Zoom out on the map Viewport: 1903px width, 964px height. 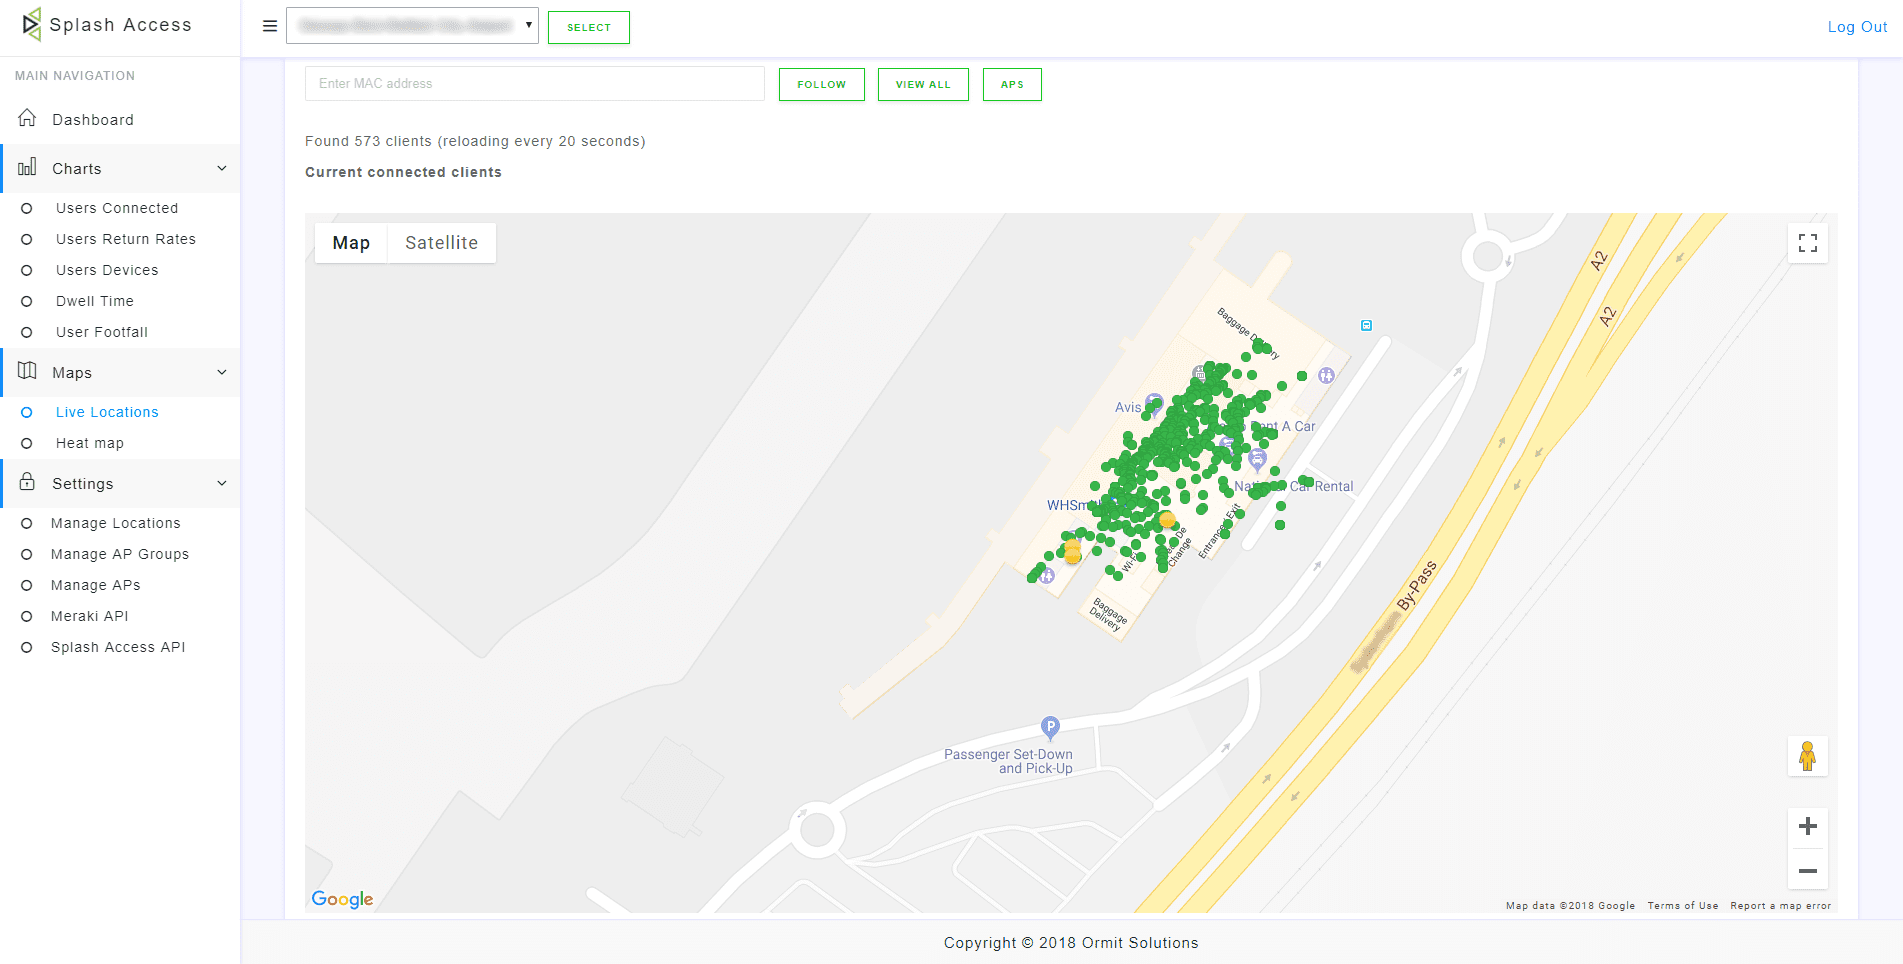[x=1807, y=871]
